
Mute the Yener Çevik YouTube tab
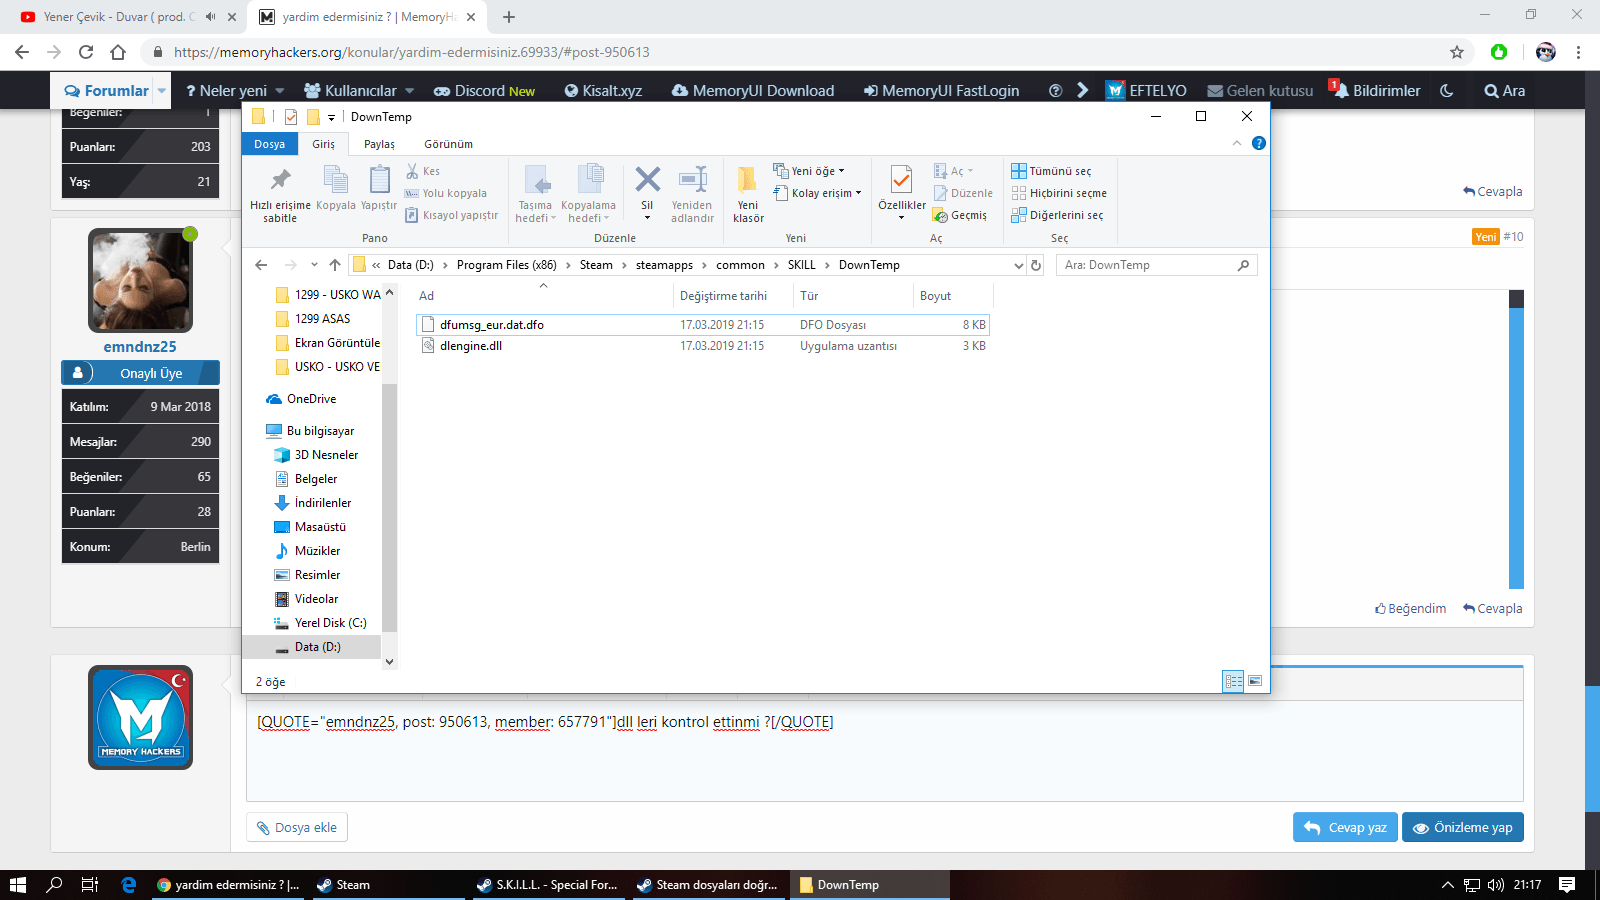[x=211, y=17]
